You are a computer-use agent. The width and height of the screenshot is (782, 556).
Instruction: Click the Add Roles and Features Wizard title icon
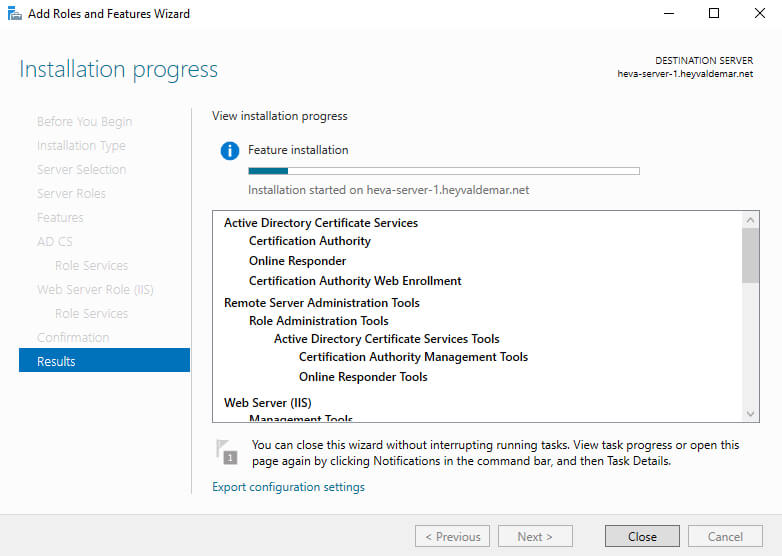[x=14, y=13]
